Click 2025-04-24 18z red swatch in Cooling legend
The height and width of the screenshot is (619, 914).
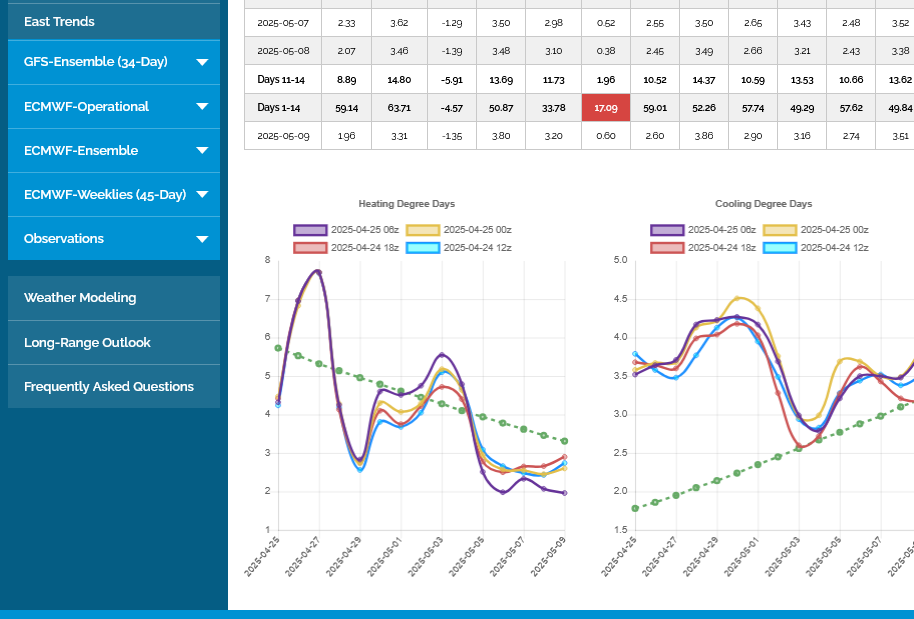(667, 247)
